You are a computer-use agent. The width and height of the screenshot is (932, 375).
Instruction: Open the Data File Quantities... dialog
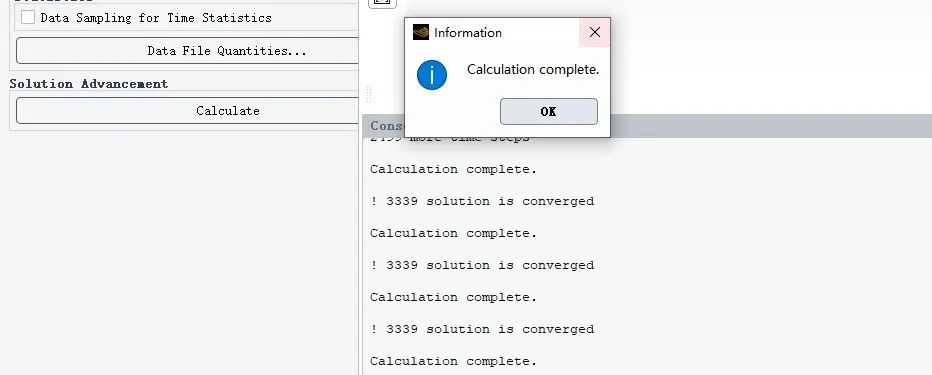(187, 51)
